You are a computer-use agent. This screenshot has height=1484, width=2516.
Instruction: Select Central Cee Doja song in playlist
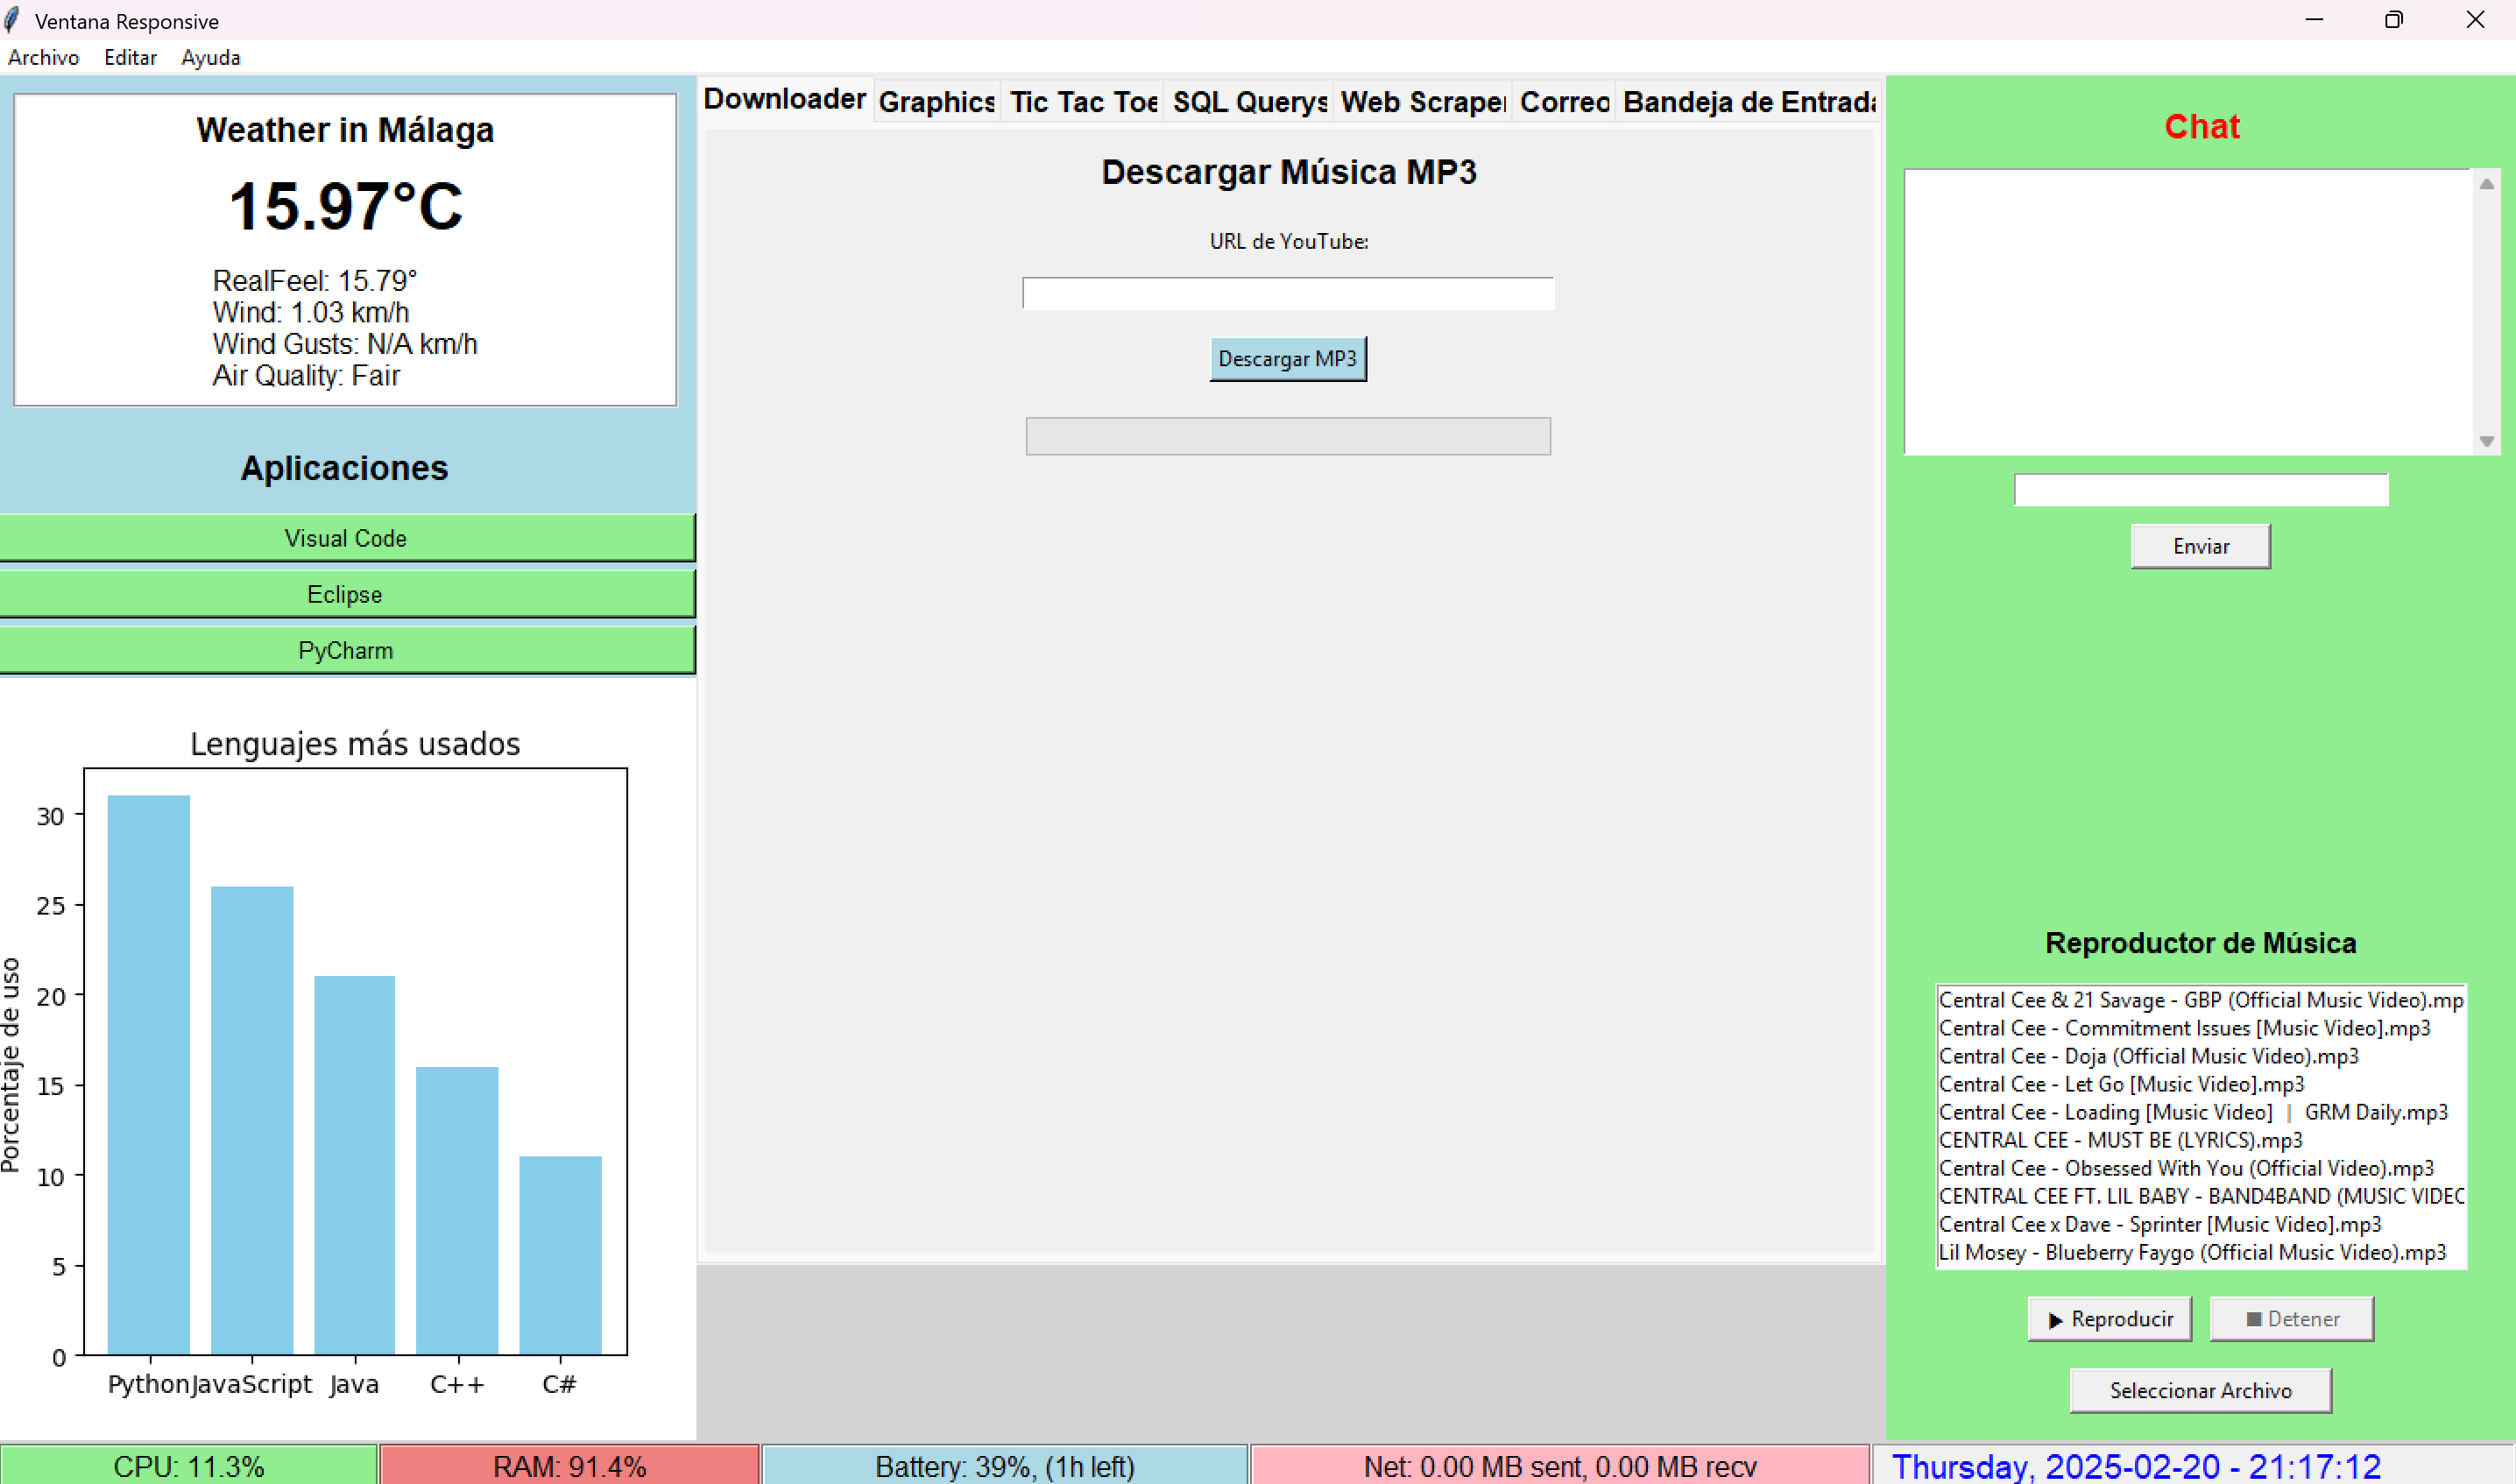(2148, 1056)
